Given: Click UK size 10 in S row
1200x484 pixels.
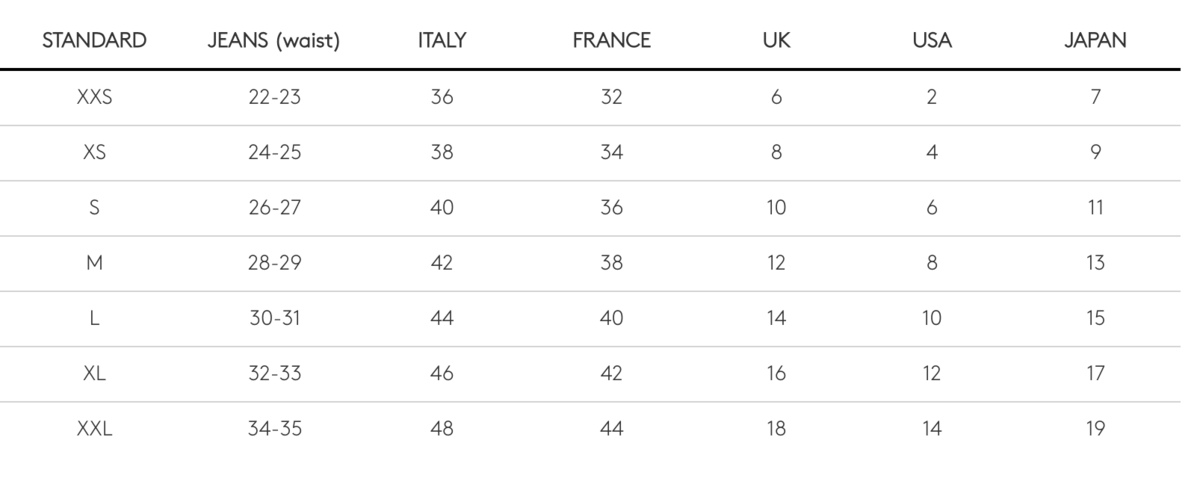Looking at the screenshot, I should pyautogui.click(x=776, y=208).
